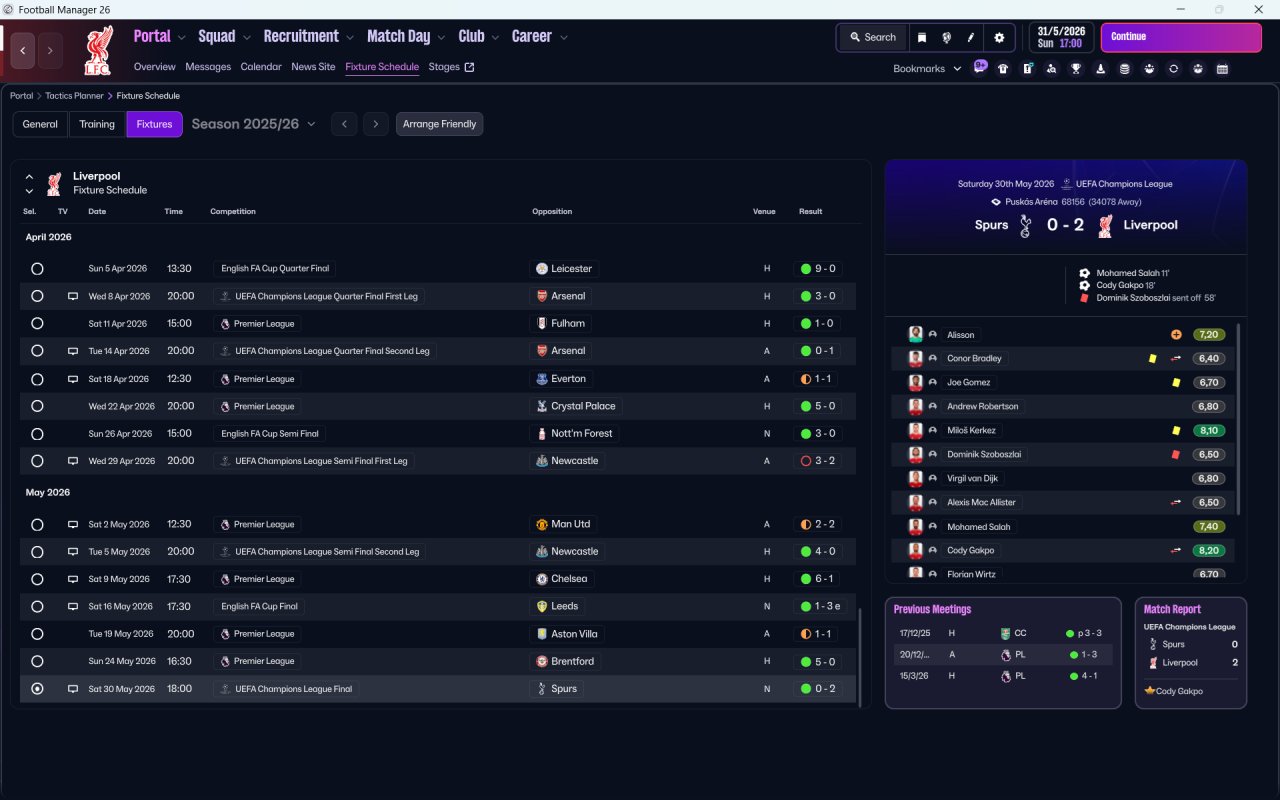Select the radio button for Brentford fixture

[x=37, y=661]
